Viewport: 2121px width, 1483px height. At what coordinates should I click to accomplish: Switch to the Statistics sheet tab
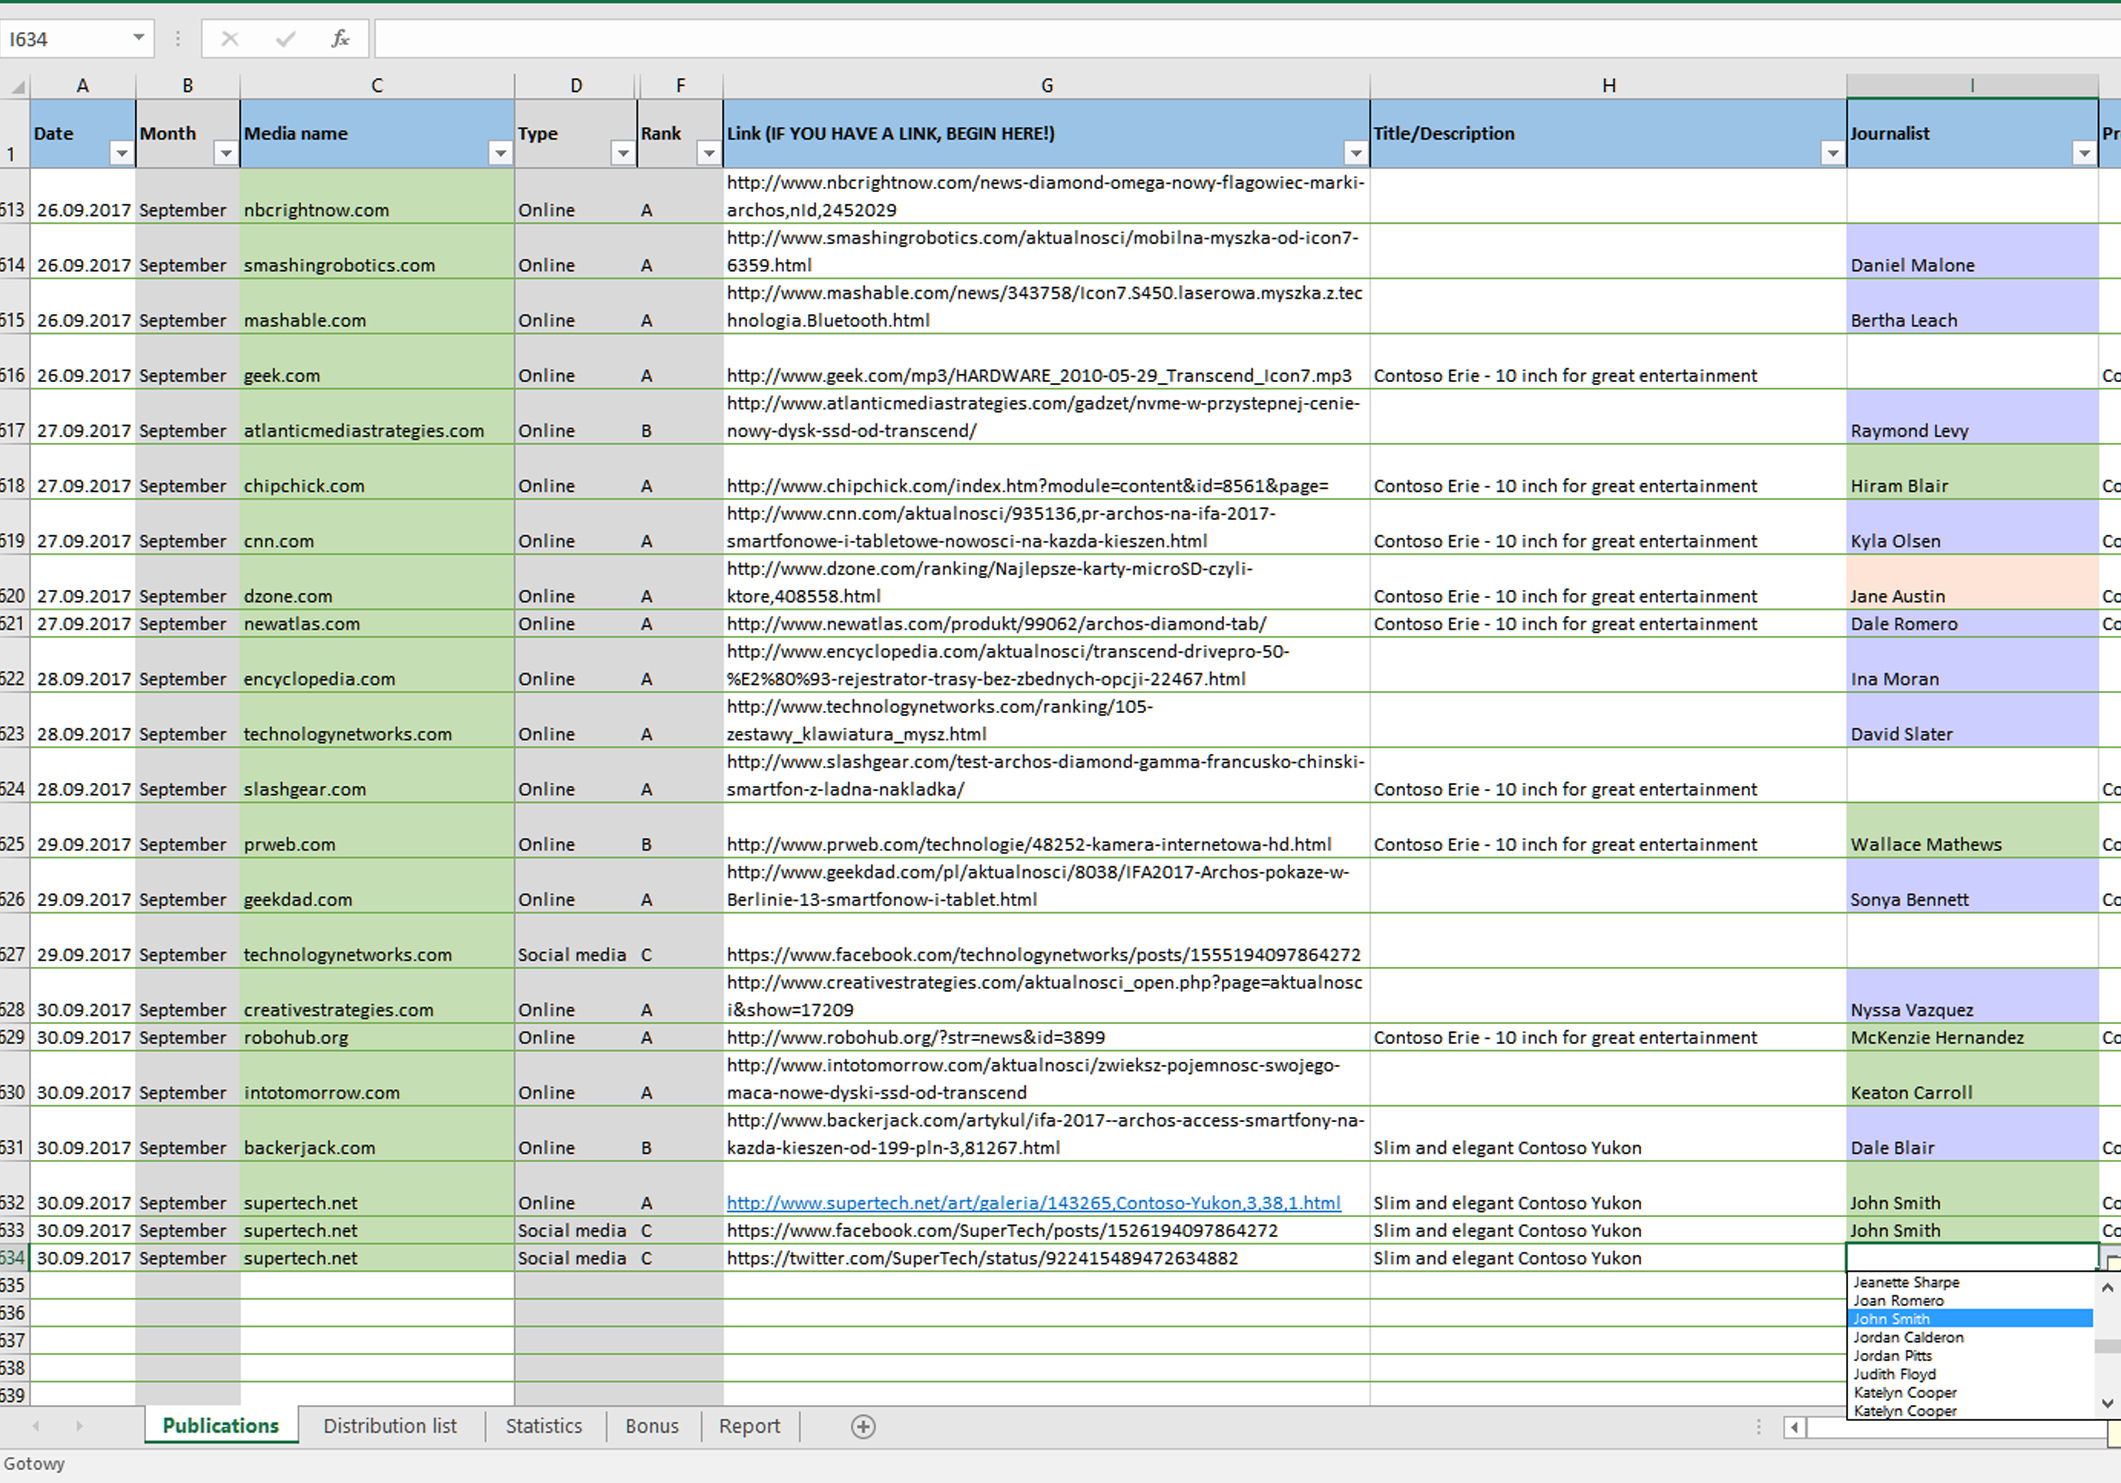pos(543,1426)
